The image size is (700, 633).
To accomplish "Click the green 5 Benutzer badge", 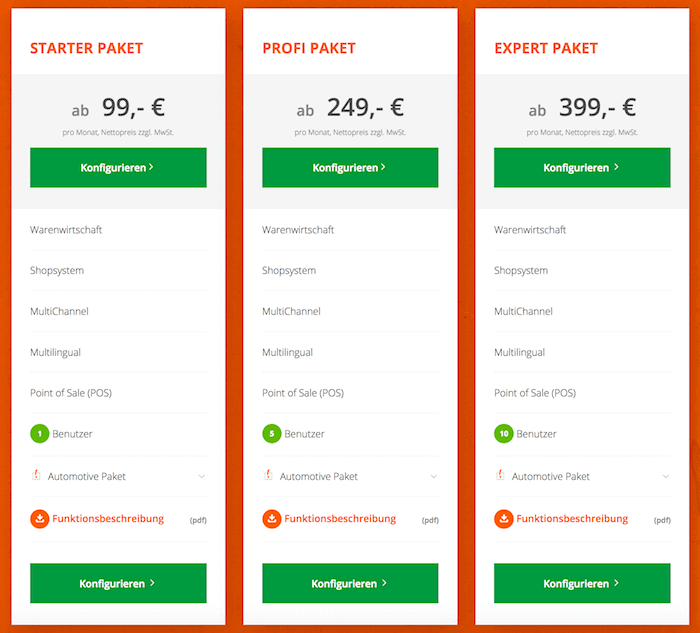I will [x=271, y=433].
